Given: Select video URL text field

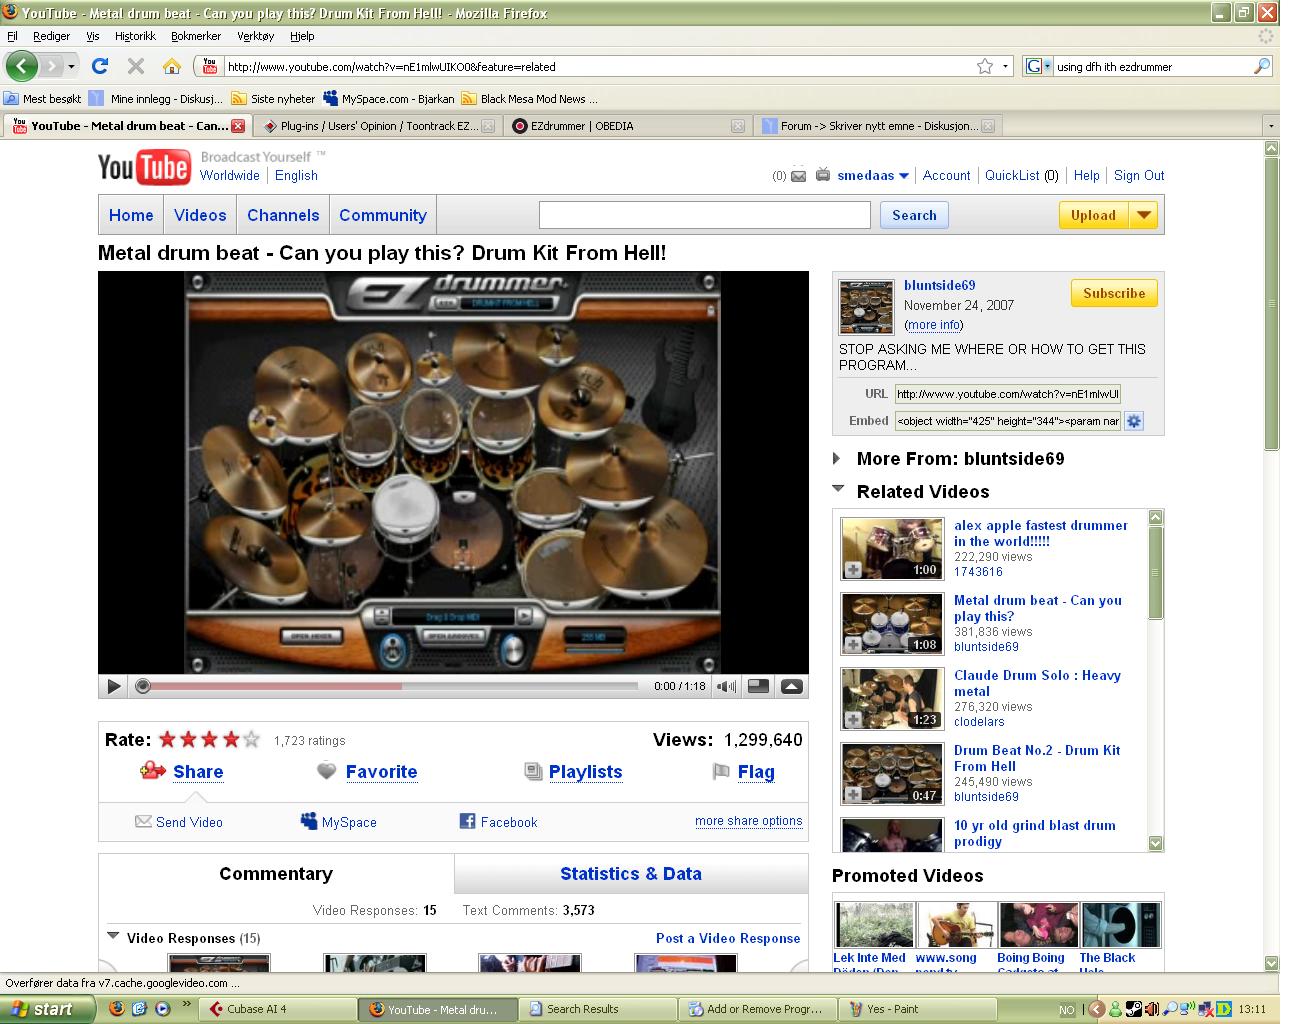Looking at the screenshot, I should [x=1008, y=394].
